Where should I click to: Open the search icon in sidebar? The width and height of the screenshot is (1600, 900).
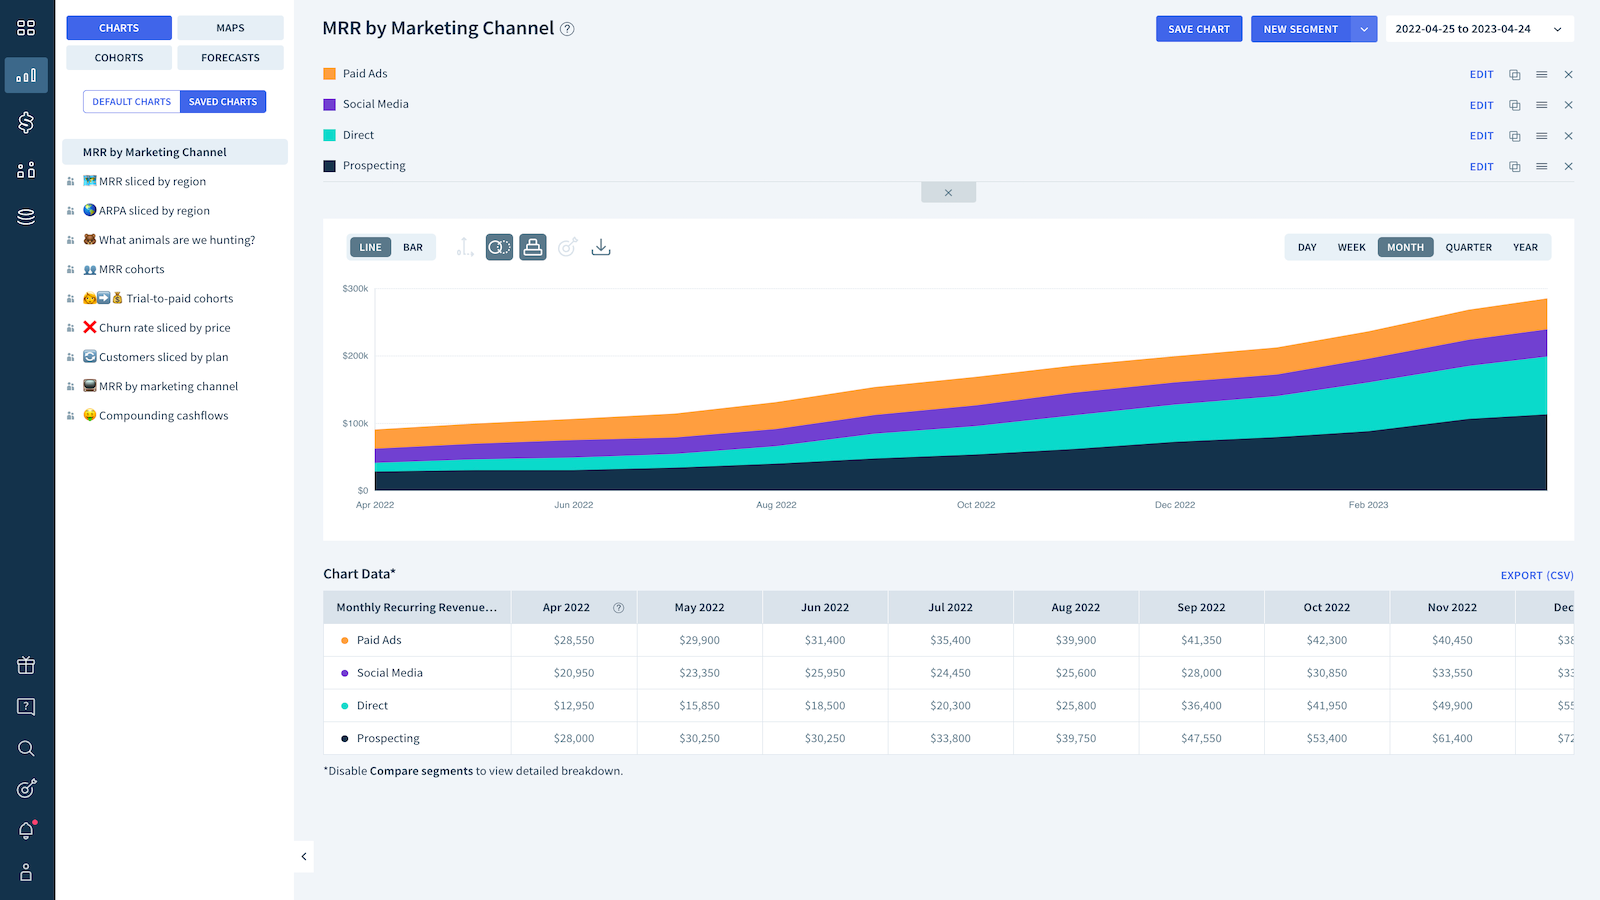[26, 748]
